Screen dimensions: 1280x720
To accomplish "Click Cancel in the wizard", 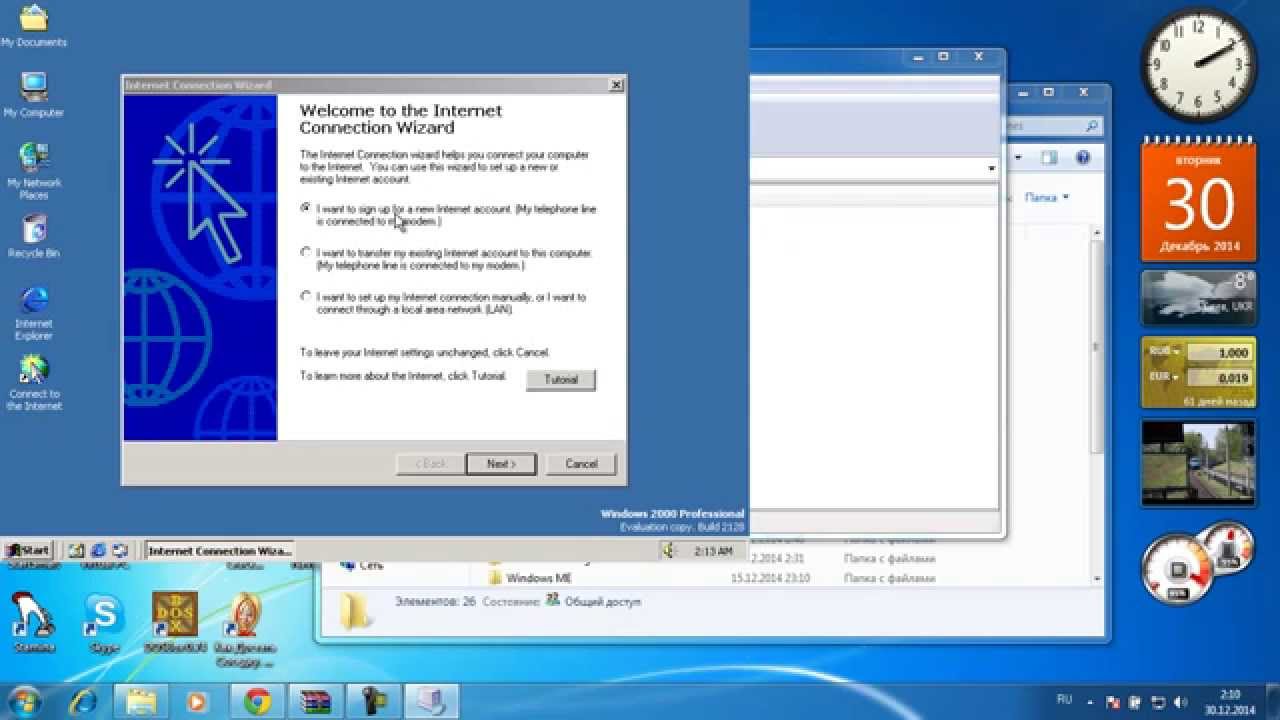I will tap(581, 464).
